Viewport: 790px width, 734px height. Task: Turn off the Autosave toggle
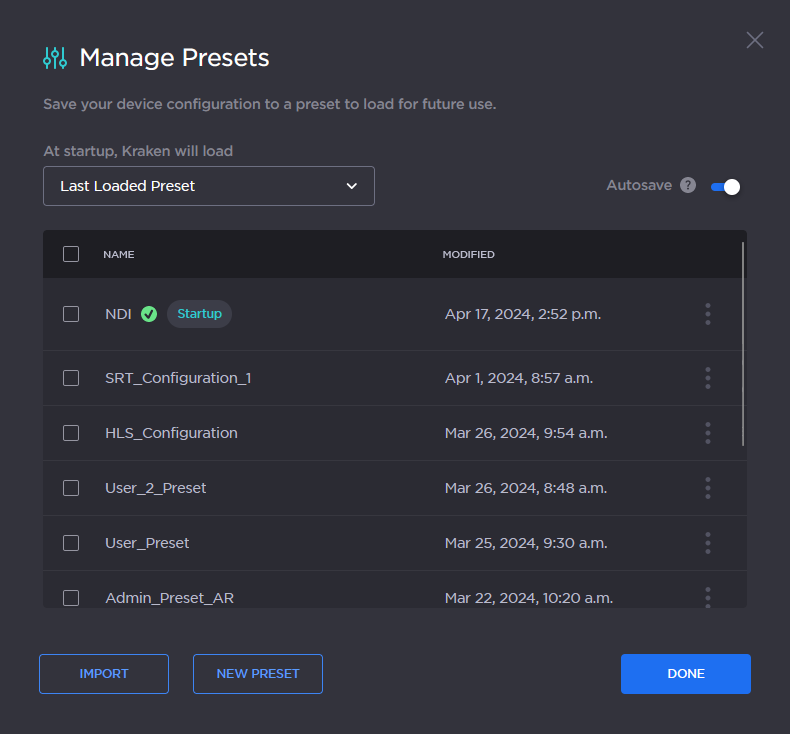[x=725, y=186]
